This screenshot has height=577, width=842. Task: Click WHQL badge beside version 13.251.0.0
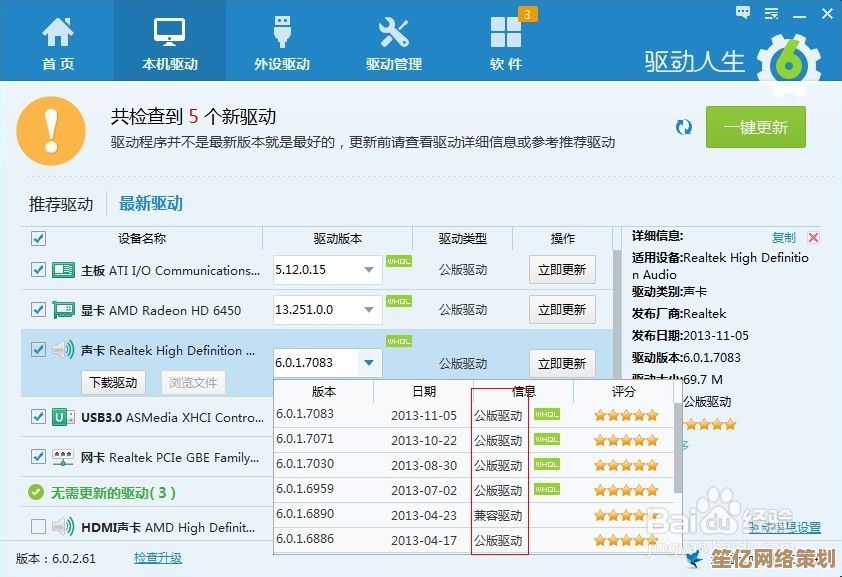coord(399,301)
